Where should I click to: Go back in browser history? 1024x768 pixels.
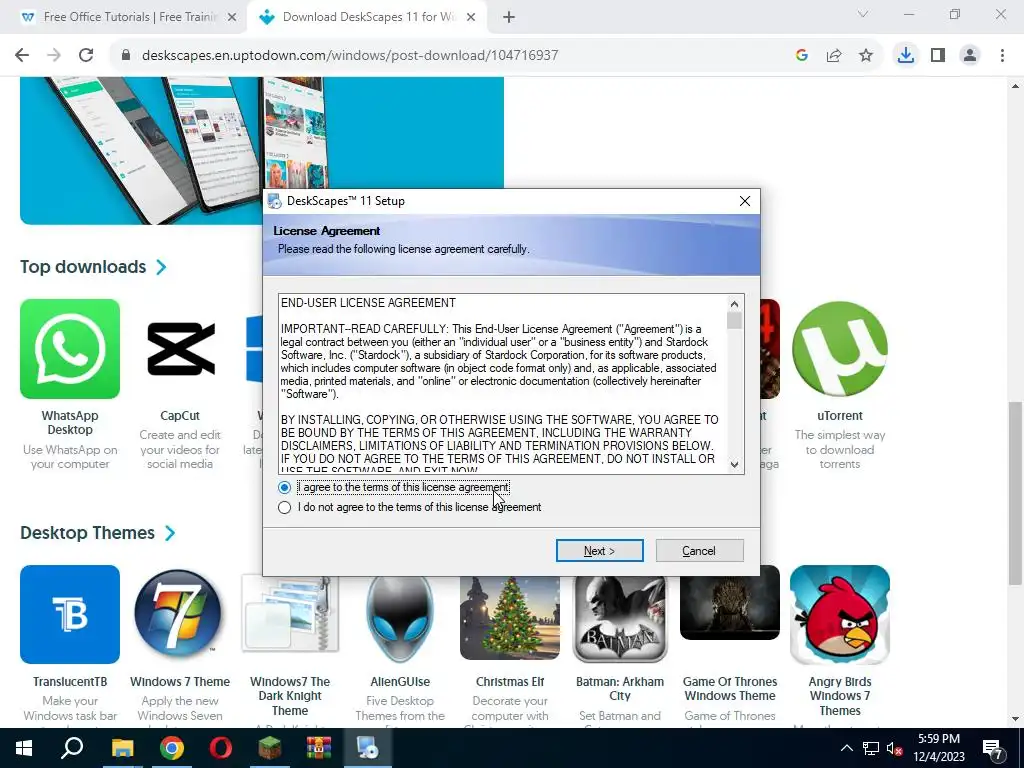coord(22,56)
